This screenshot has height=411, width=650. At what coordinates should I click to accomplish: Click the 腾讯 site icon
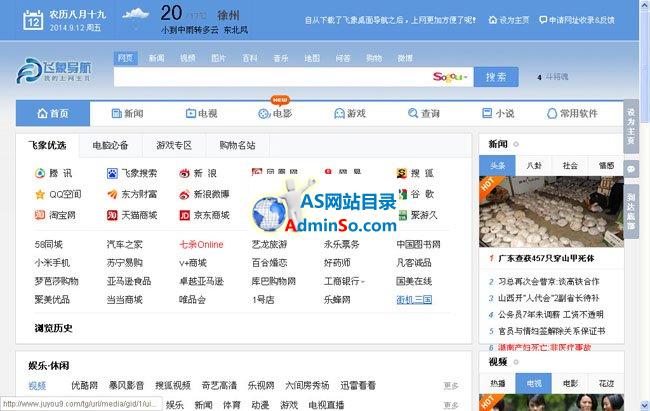click(x=40, y=173)
